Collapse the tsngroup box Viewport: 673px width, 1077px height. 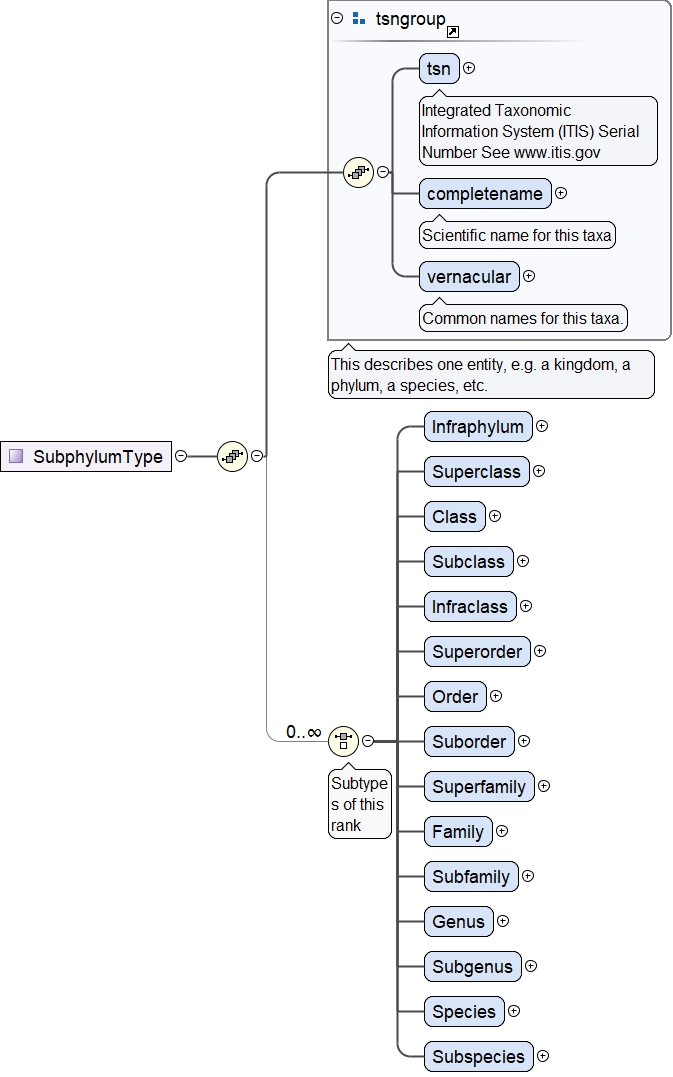[x=336, y=19]
